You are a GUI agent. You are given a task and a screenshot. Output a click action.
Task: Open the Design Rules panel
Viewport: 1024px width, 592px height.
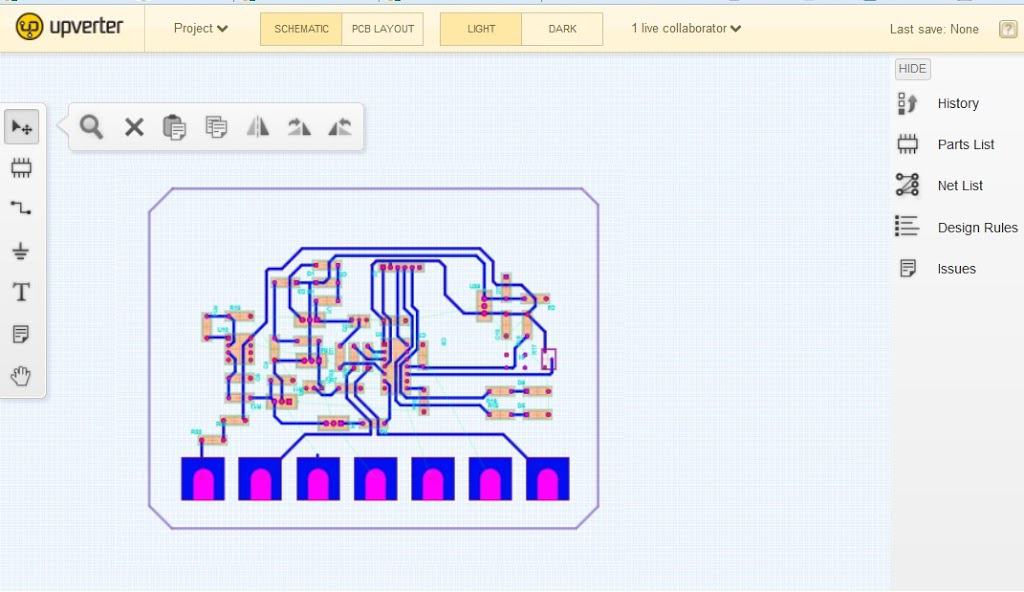977,227
